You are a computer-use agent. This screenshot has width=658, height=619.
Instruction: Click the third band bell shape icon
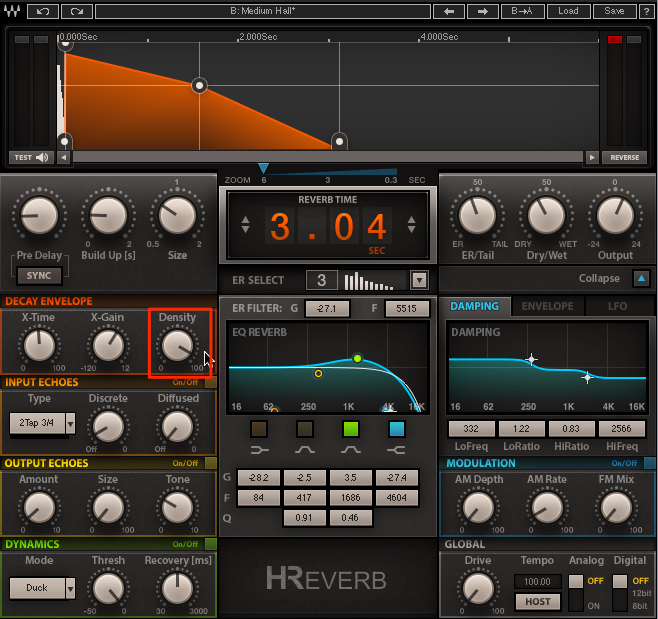pyautogui.click(x=351, y=450)
